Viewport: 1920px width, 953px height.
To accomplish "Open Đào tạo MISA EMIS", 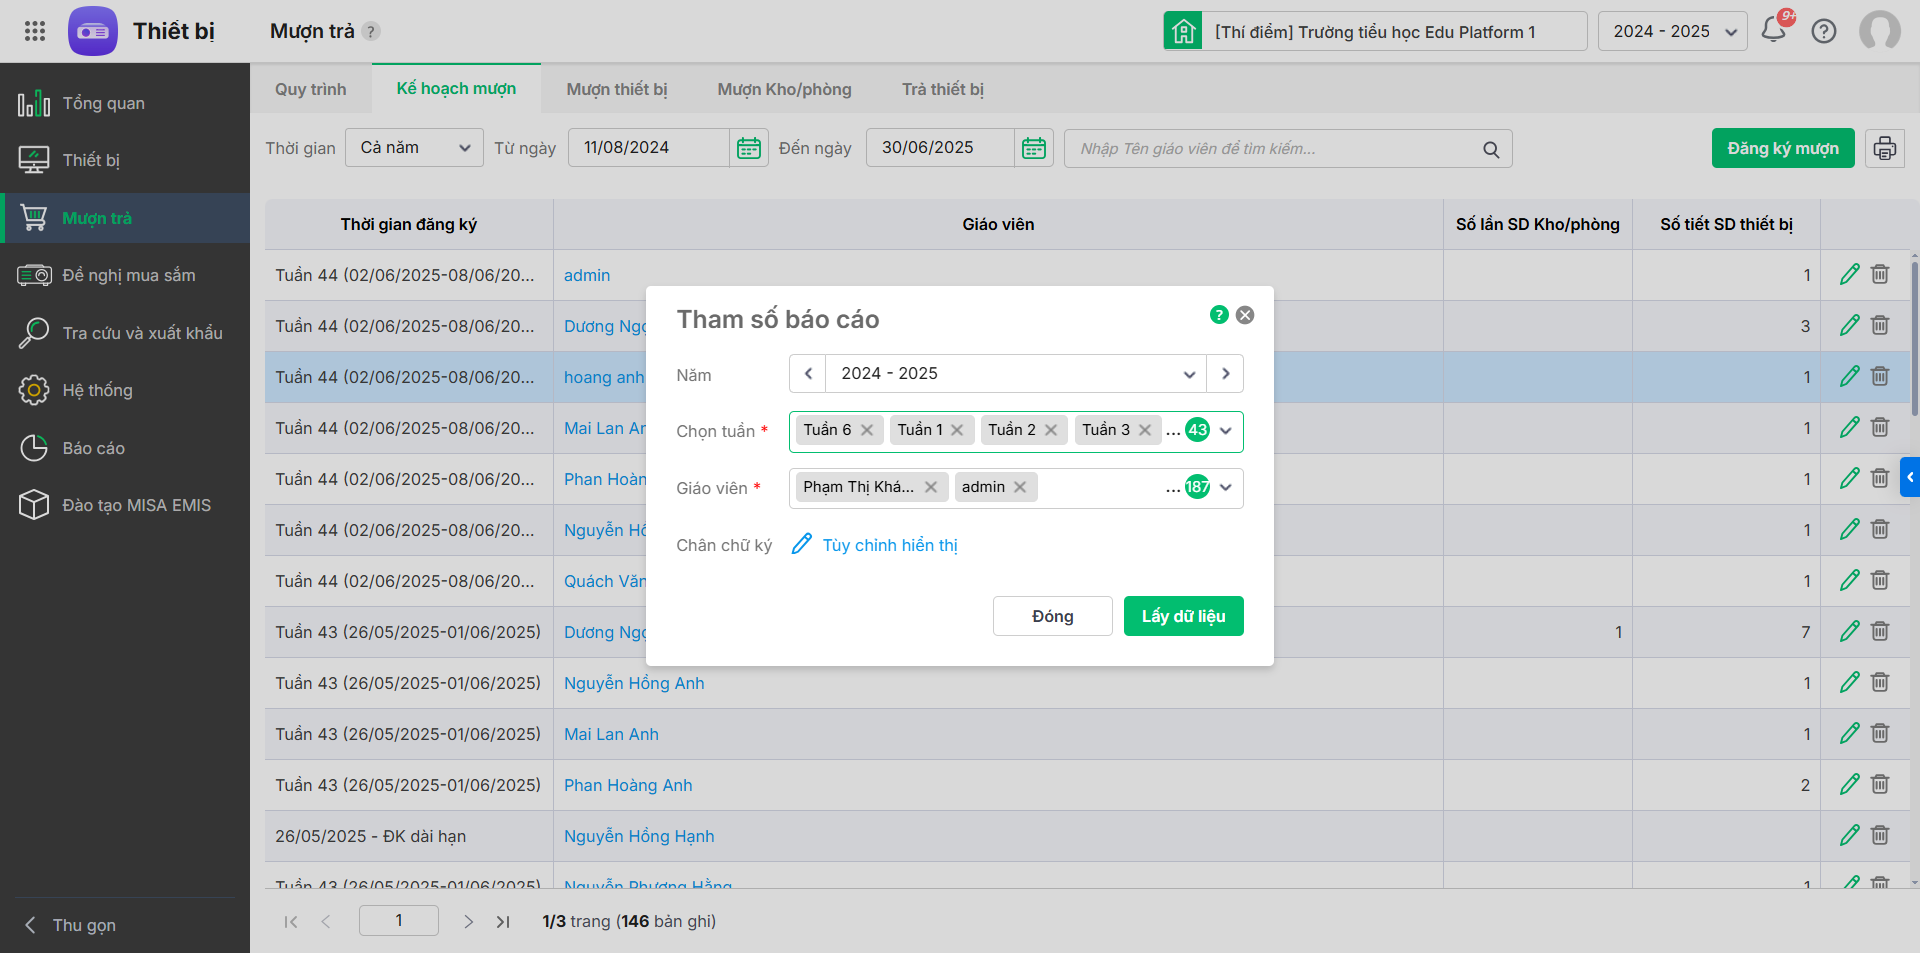I will (x=125, y=505).
